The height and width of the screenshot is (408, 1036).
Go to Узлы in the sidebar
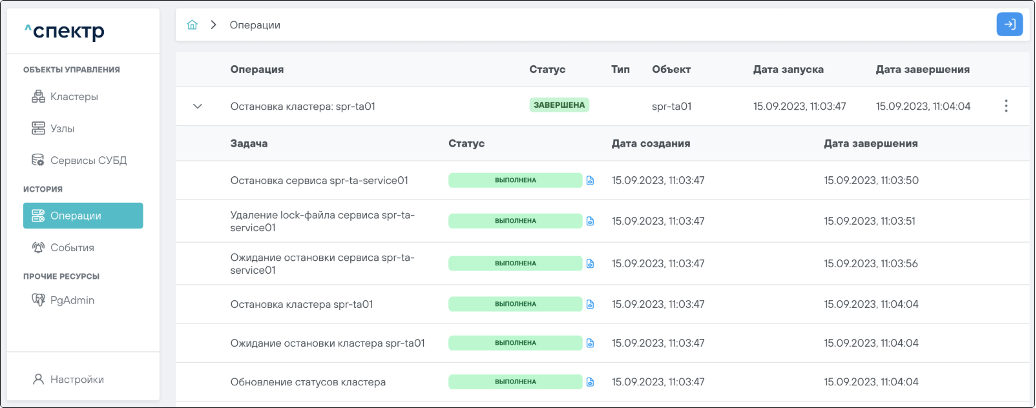(62, 129)
